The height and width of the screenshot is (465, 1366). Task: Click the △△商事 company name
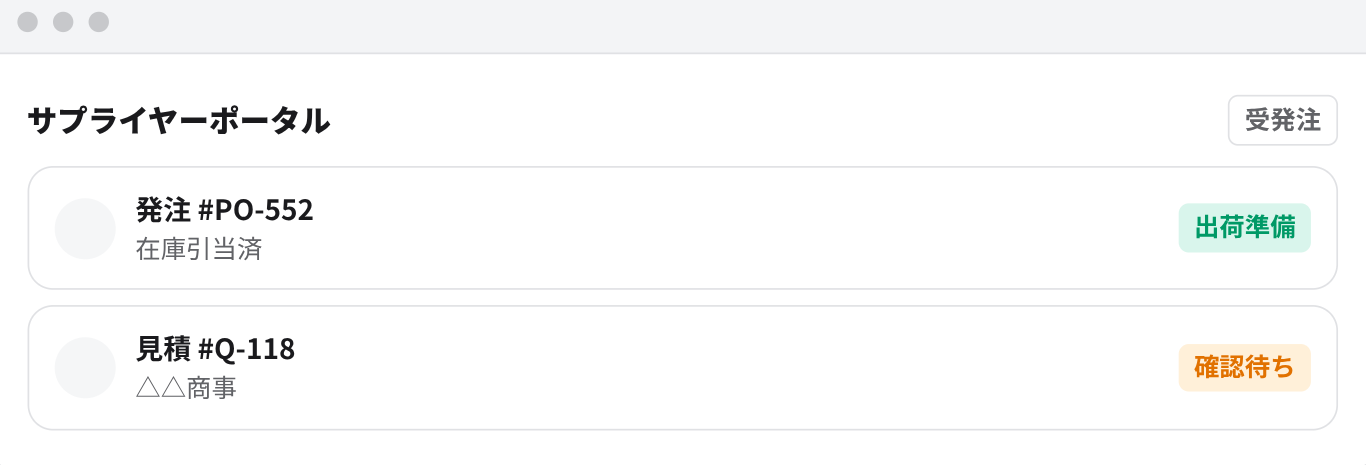(186, 388)
